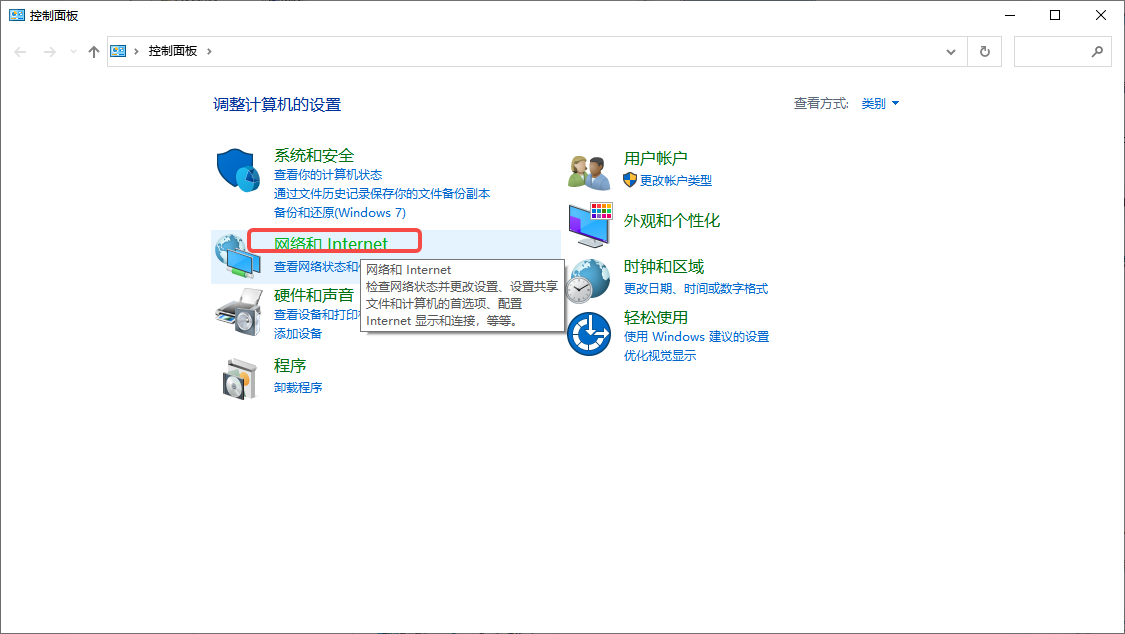Click the 更改帐户类型 link
The height and width of the screenshot is (634, 1125).
(676, 181)
